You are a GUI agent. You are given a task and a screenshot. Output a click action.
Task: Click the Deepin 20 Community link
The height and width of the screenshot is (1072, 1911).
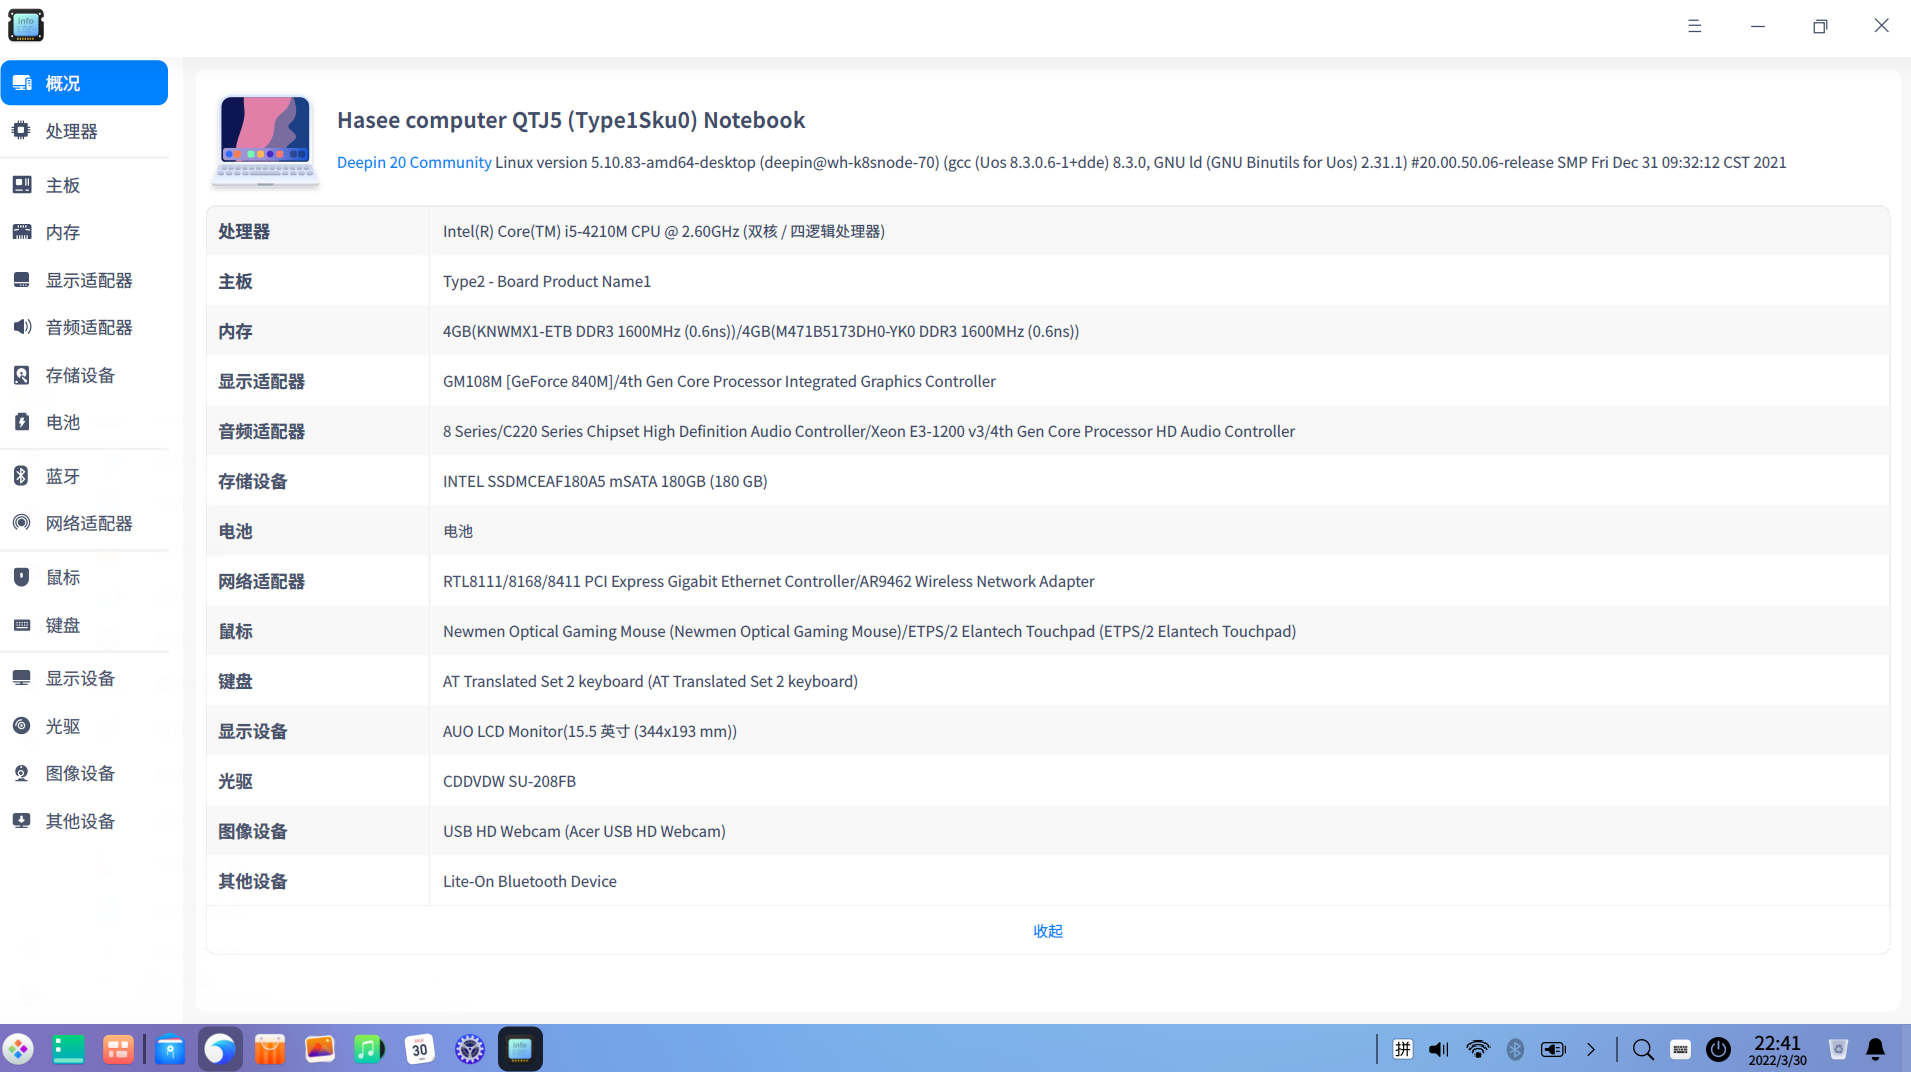pyautogui.click(x=414, y=162)
